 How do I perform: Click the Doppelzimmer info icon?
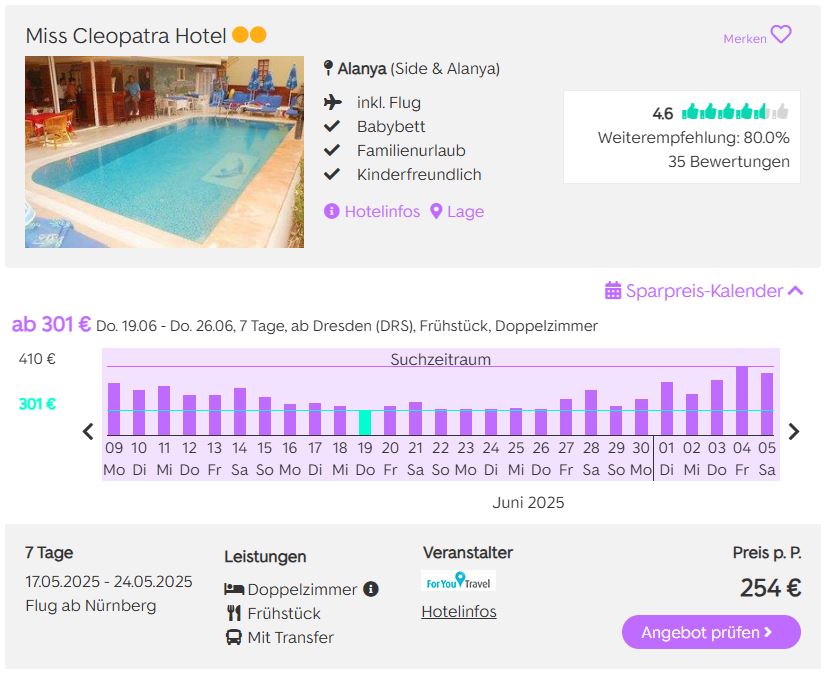point(371,589)
